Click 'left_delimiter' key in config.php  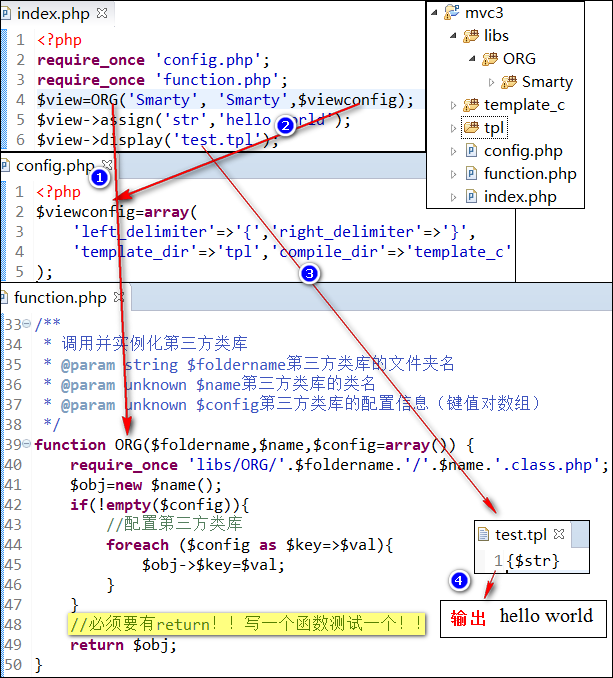tap(144, 232)
